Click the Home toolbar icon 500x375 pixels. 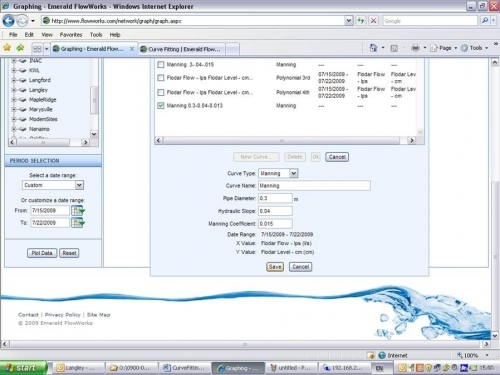click(x=373, y=48)
